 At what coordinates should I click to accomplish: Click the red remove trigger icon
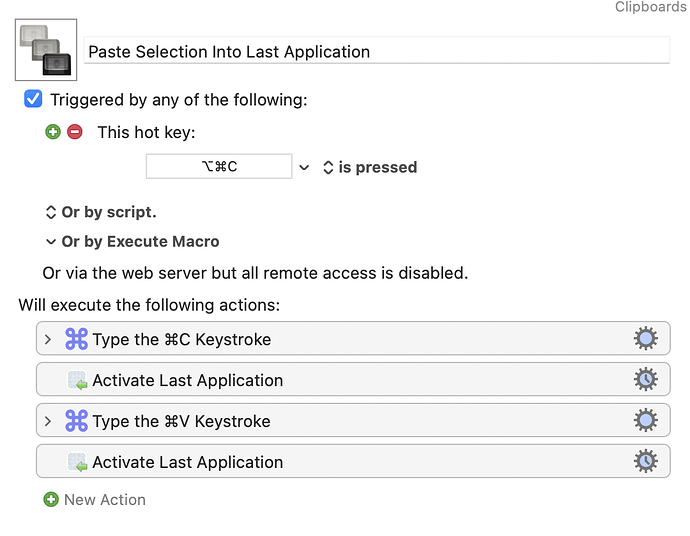click(74, 132)
